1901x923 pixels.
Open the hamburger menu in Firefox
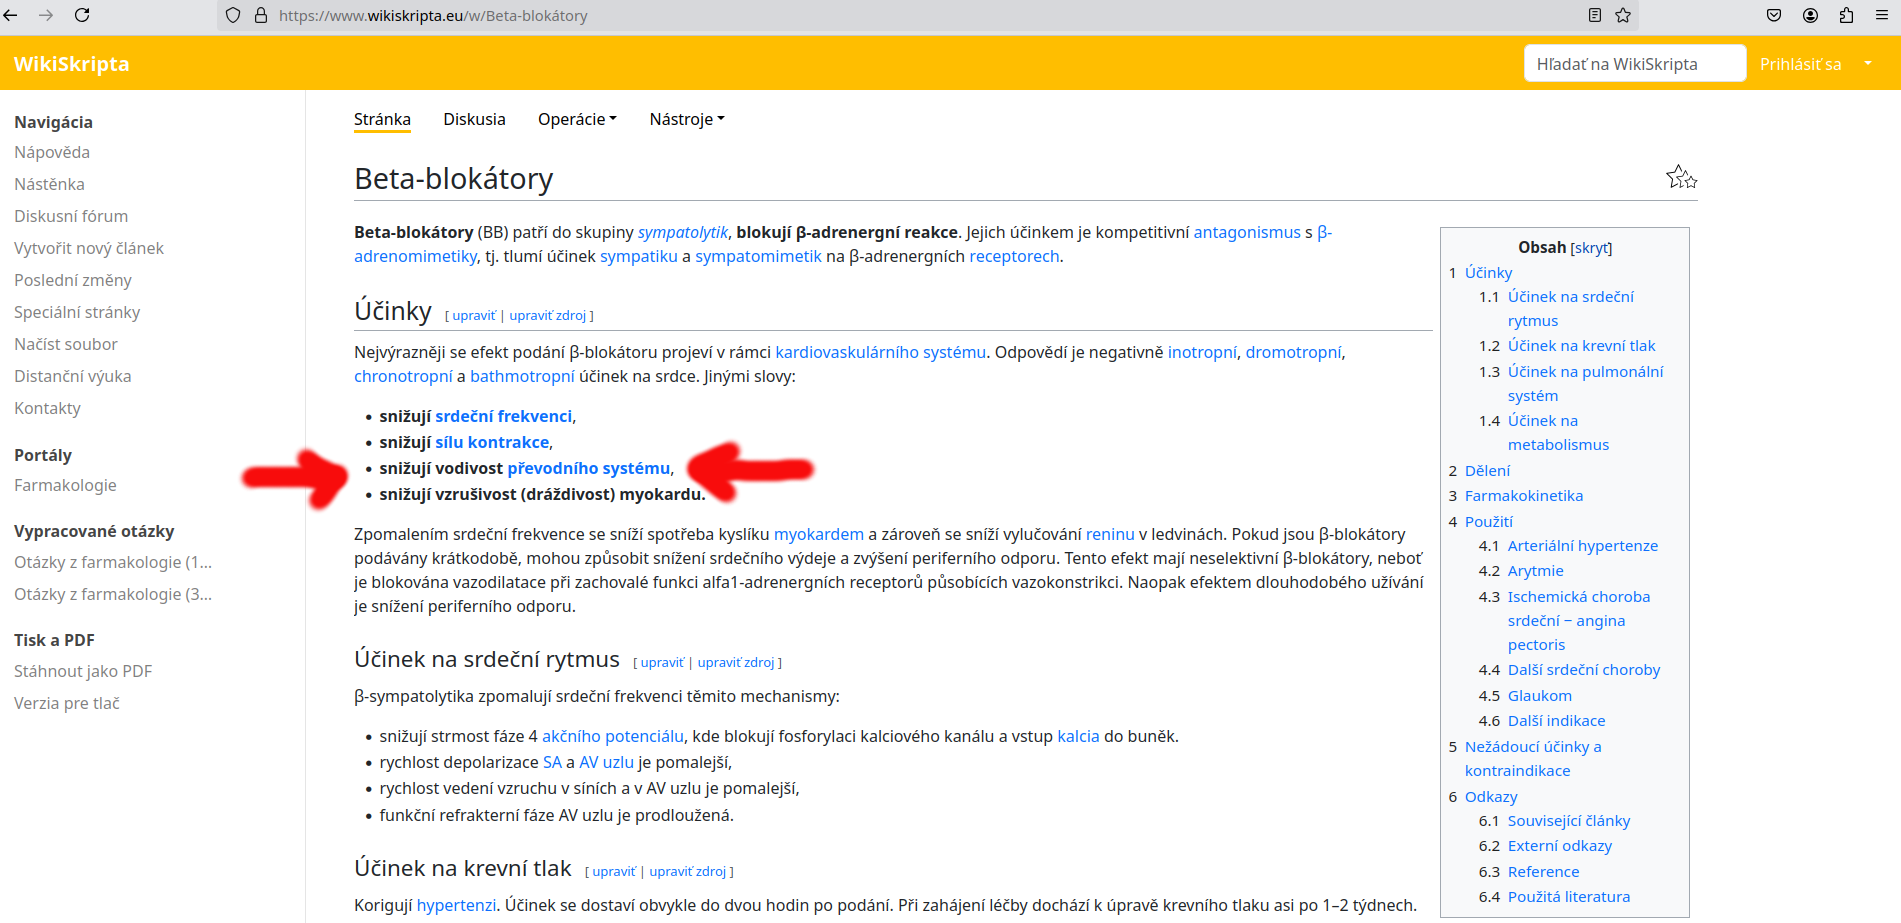click(1882, 15)
